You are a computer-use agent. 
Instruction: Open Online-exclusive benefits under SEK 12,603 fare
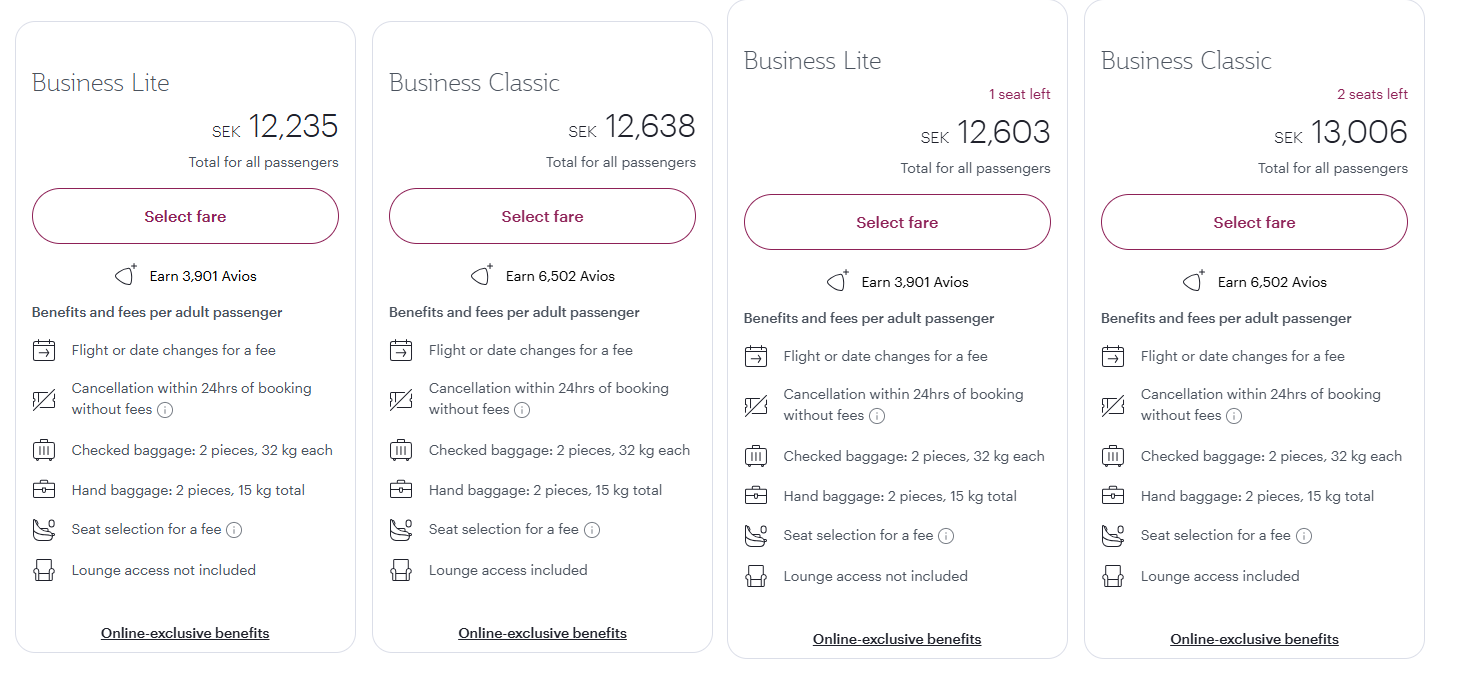click(897, 639)
